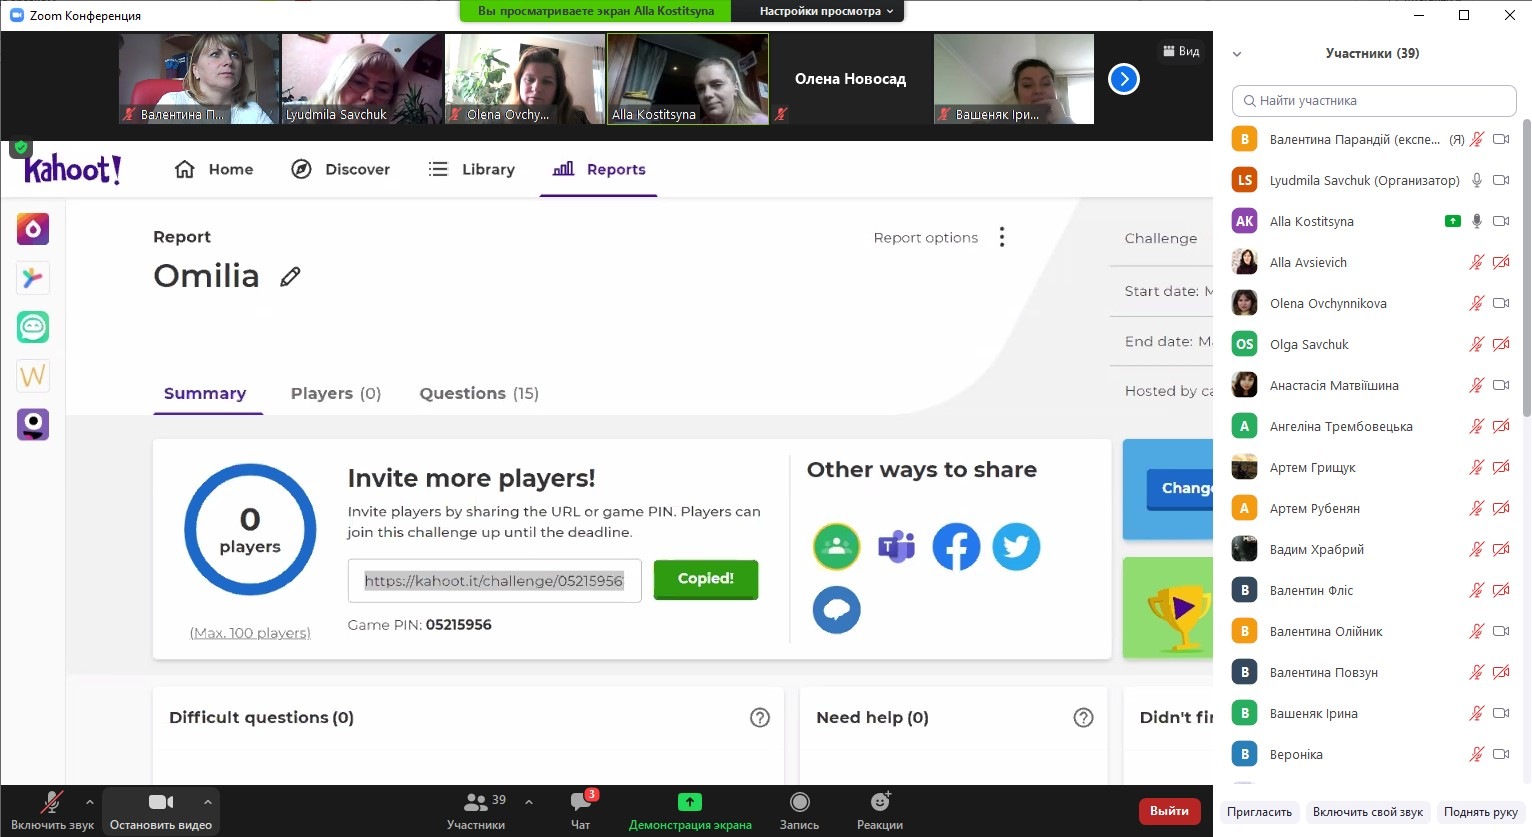Click the Найти участника search field
The width and height of the screenshot is (1532, 837).
click(x=1374, y=101)
